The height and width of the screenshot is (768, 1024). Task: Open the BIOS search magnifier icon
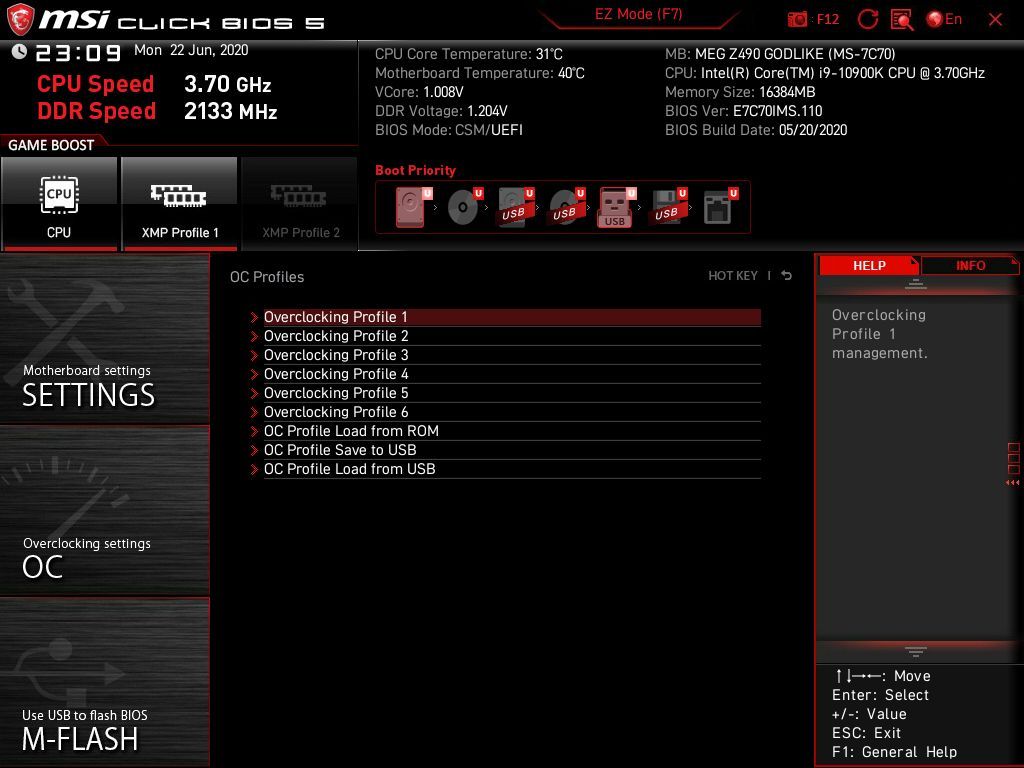click(x=902, y=19)
